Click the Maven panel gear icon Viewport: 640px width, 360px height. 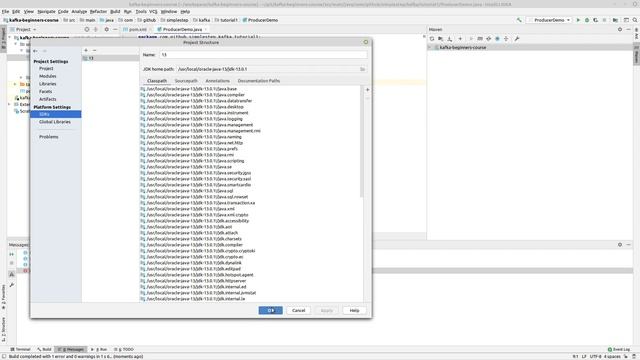620,29
